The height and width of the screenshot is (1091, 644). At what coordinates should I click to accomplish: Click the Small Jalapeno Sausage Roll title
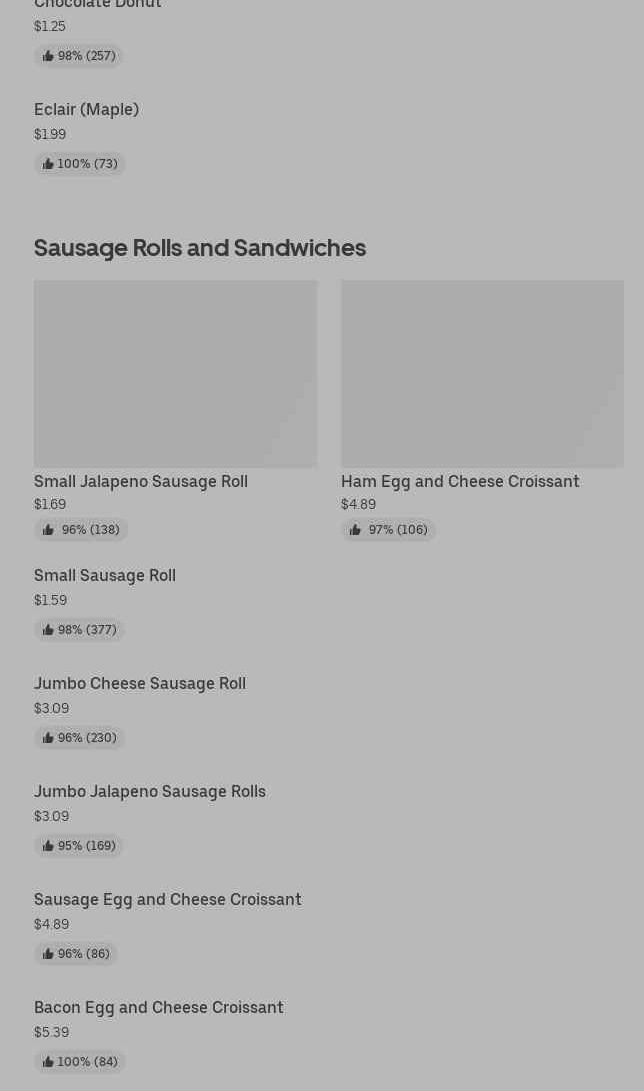tap(141, 482)
